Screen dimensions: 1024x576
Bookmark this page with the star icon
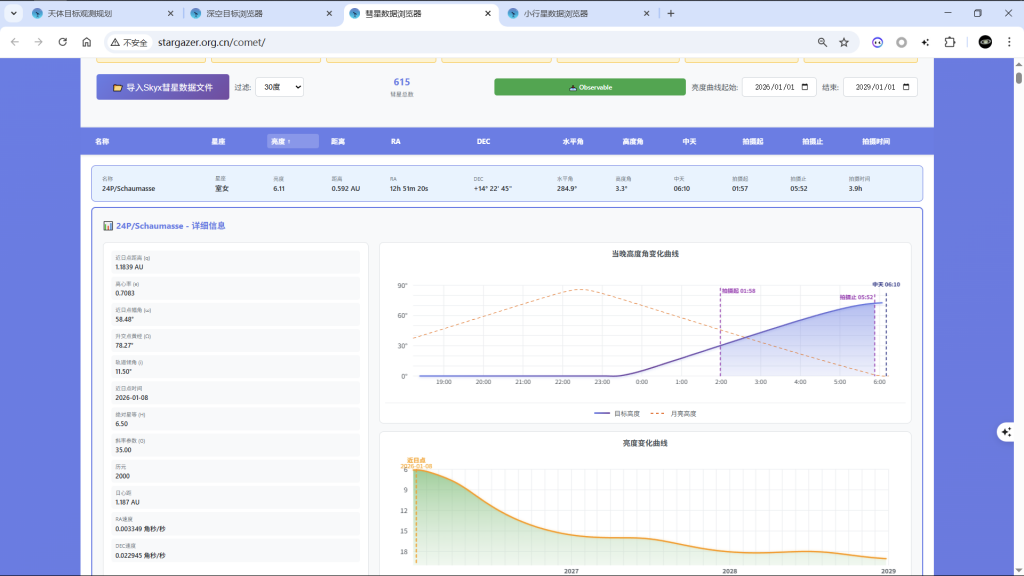click(x=844, y=43)
